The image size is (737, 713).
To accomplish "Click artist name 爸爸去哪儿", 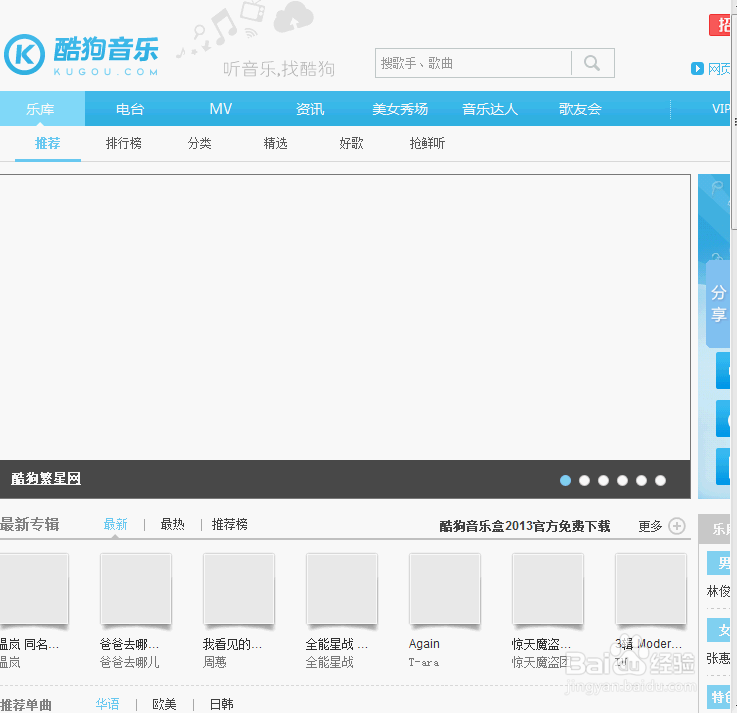I will [130, 662].
